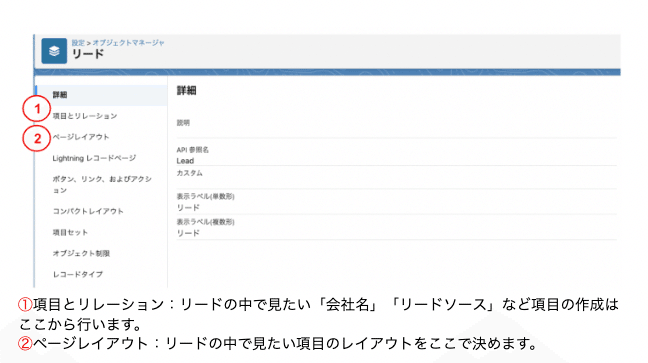Click the 説明 field label

[x=183, y=123]
